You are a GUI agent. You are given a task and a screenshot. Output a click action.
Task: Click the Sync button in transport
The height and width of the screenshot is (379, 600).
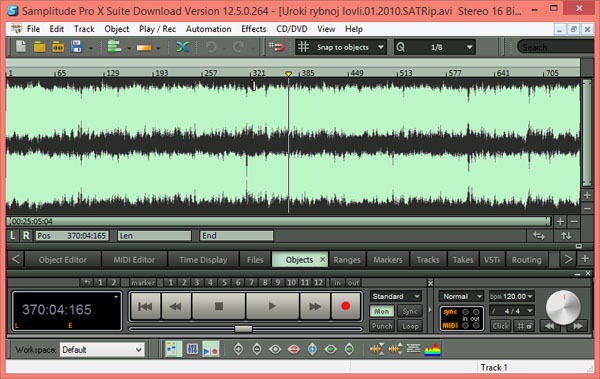tap(410, 311)
